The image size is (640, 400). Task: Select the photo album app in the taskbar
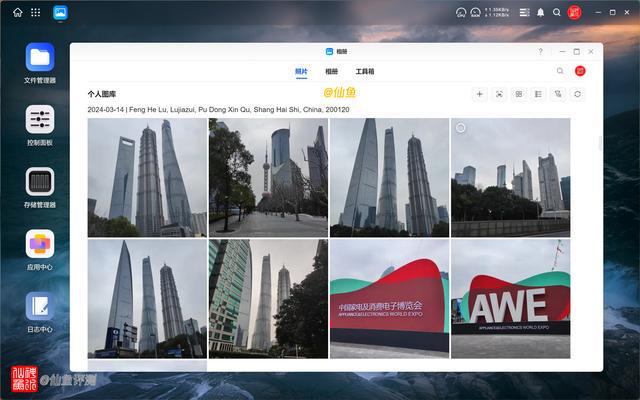click(60, 13)
